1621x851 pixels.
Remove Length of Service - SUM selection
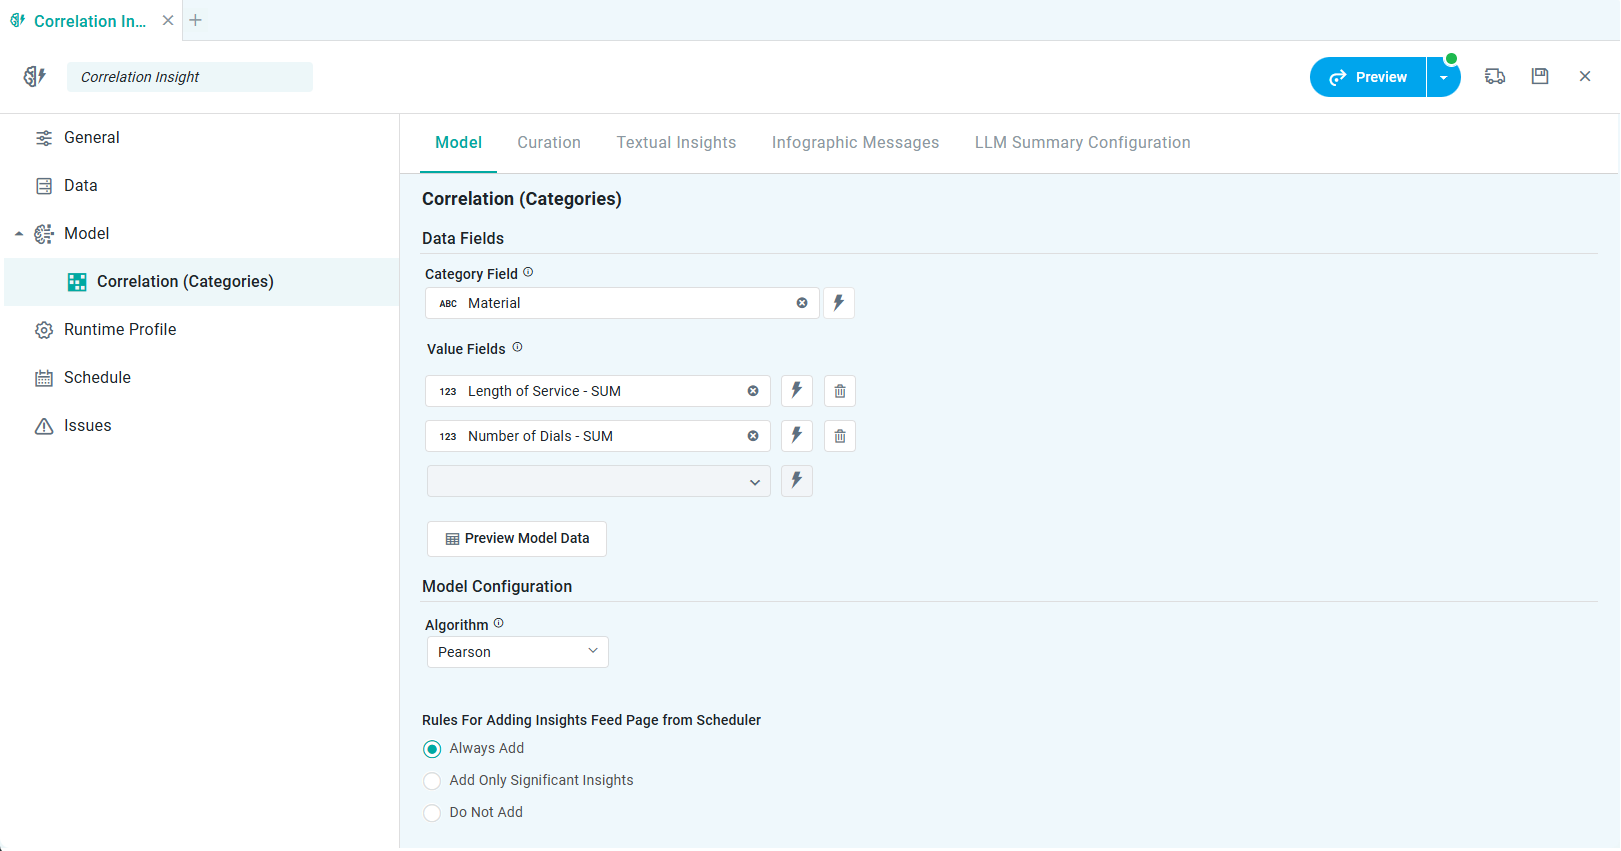coord(753,391)
